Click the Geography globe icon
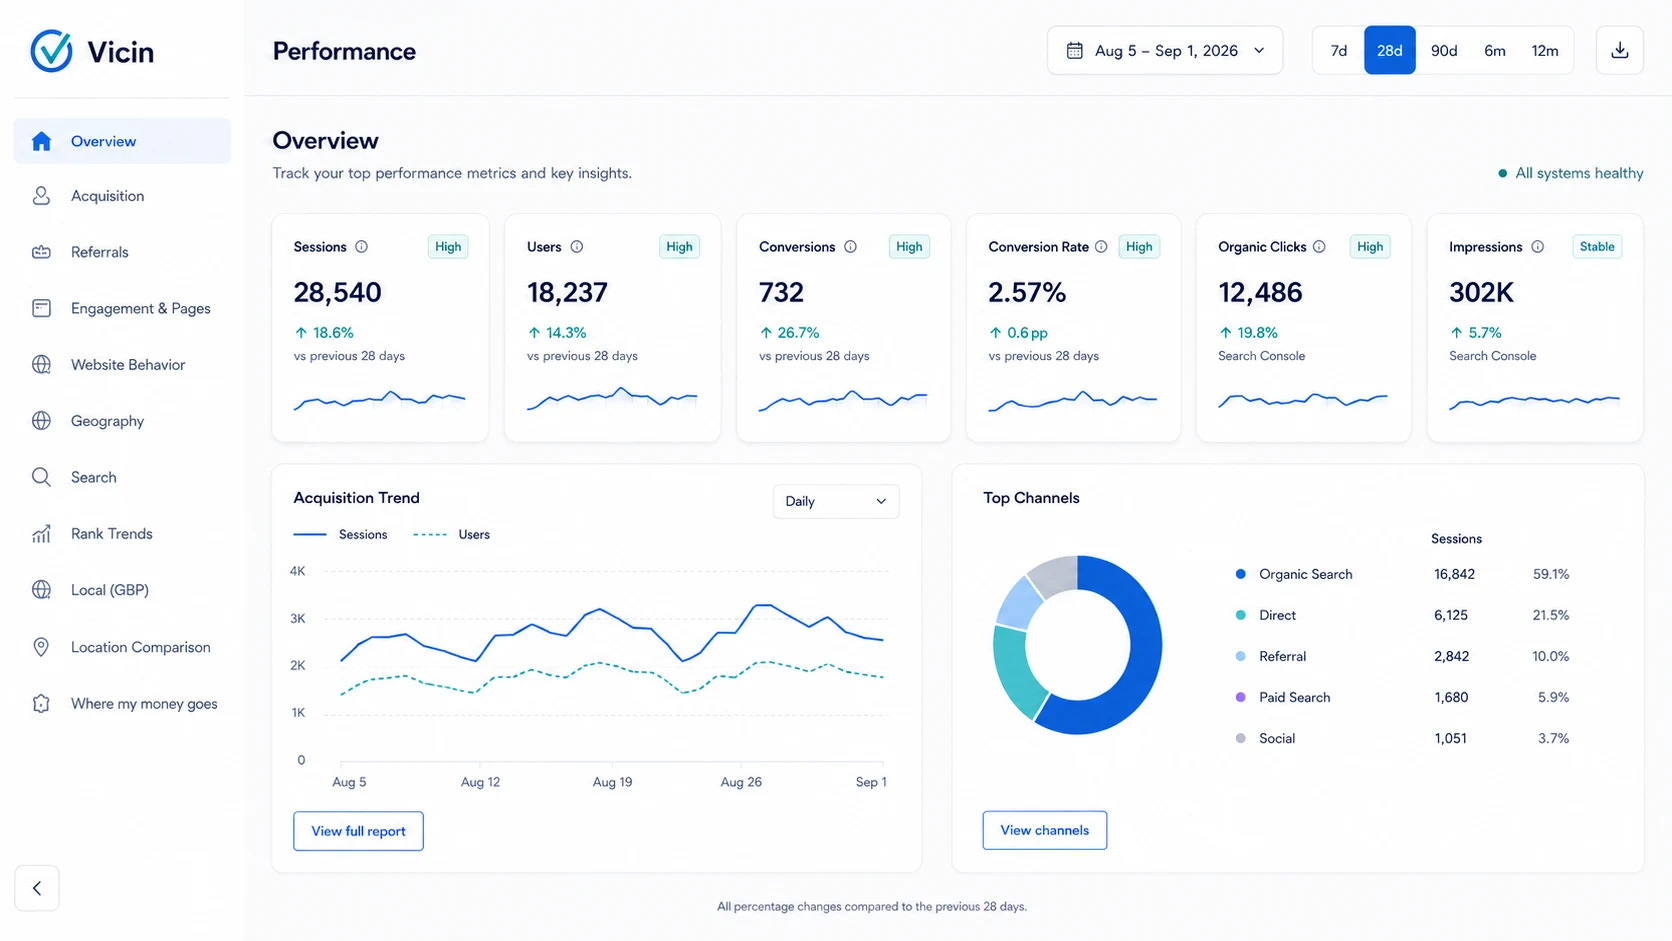Image resolution: width=1672 pixels, height=941 pixels. (x=41, y=421)
